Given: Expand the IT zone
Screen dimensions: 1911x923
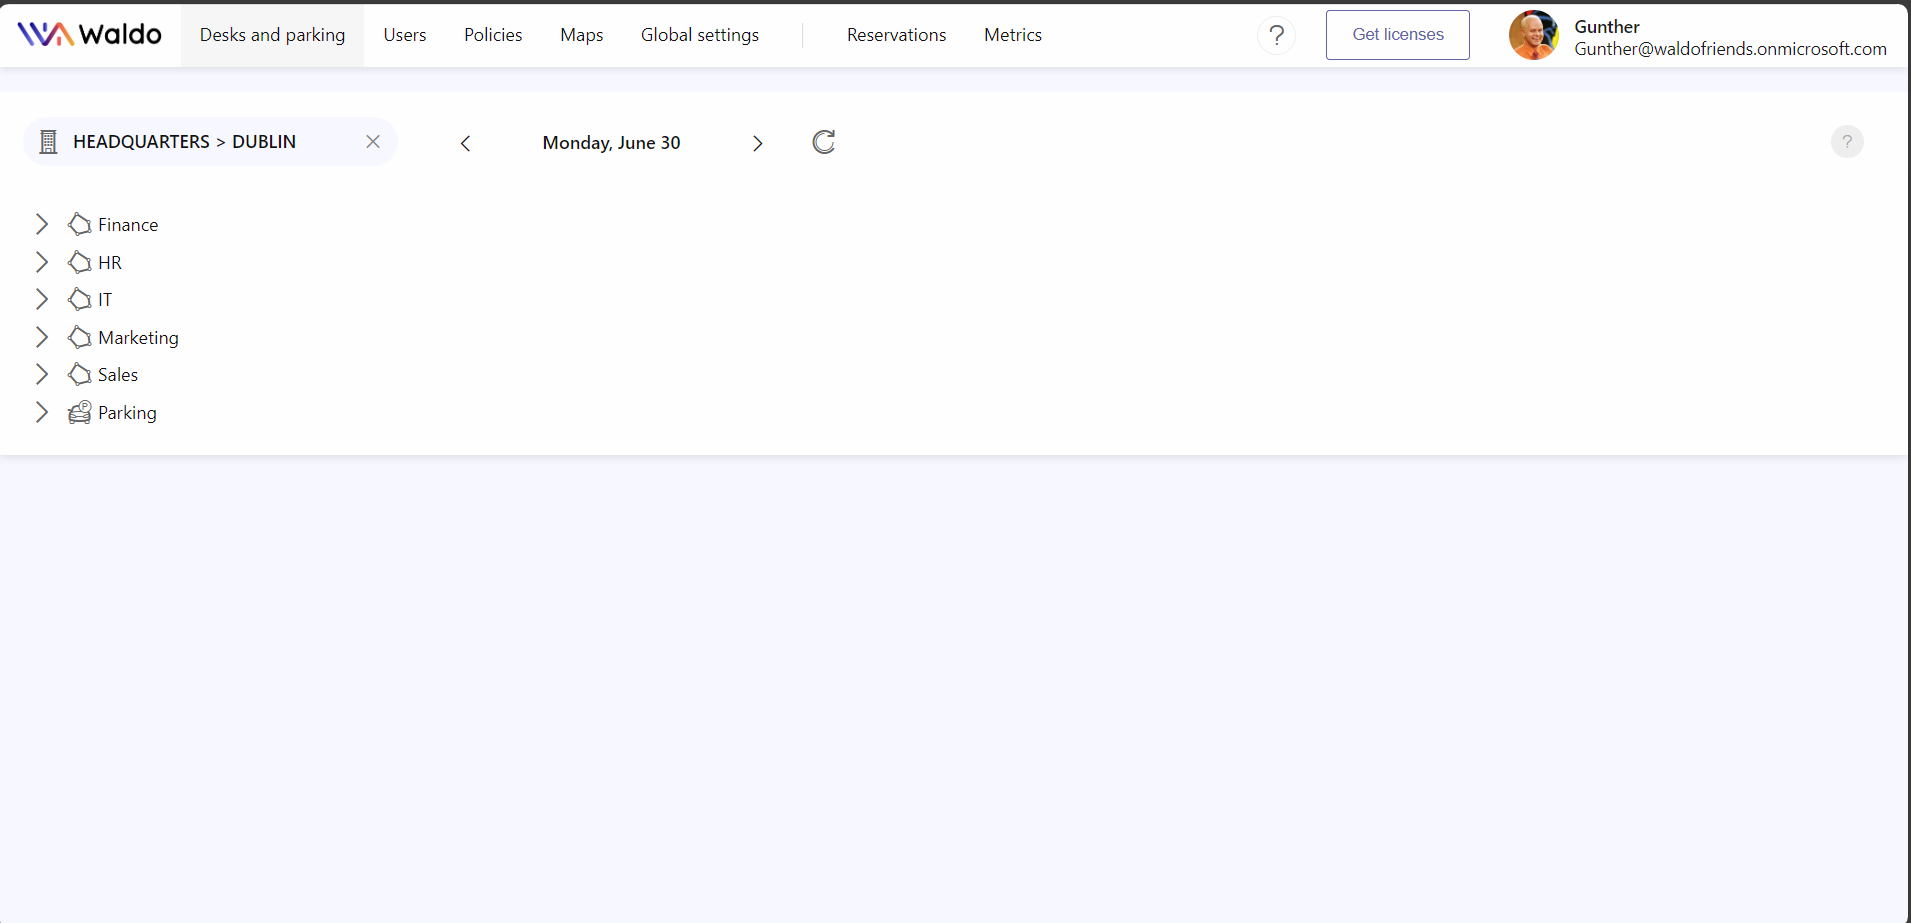Looking at the screenshot, I should point(41,299).
